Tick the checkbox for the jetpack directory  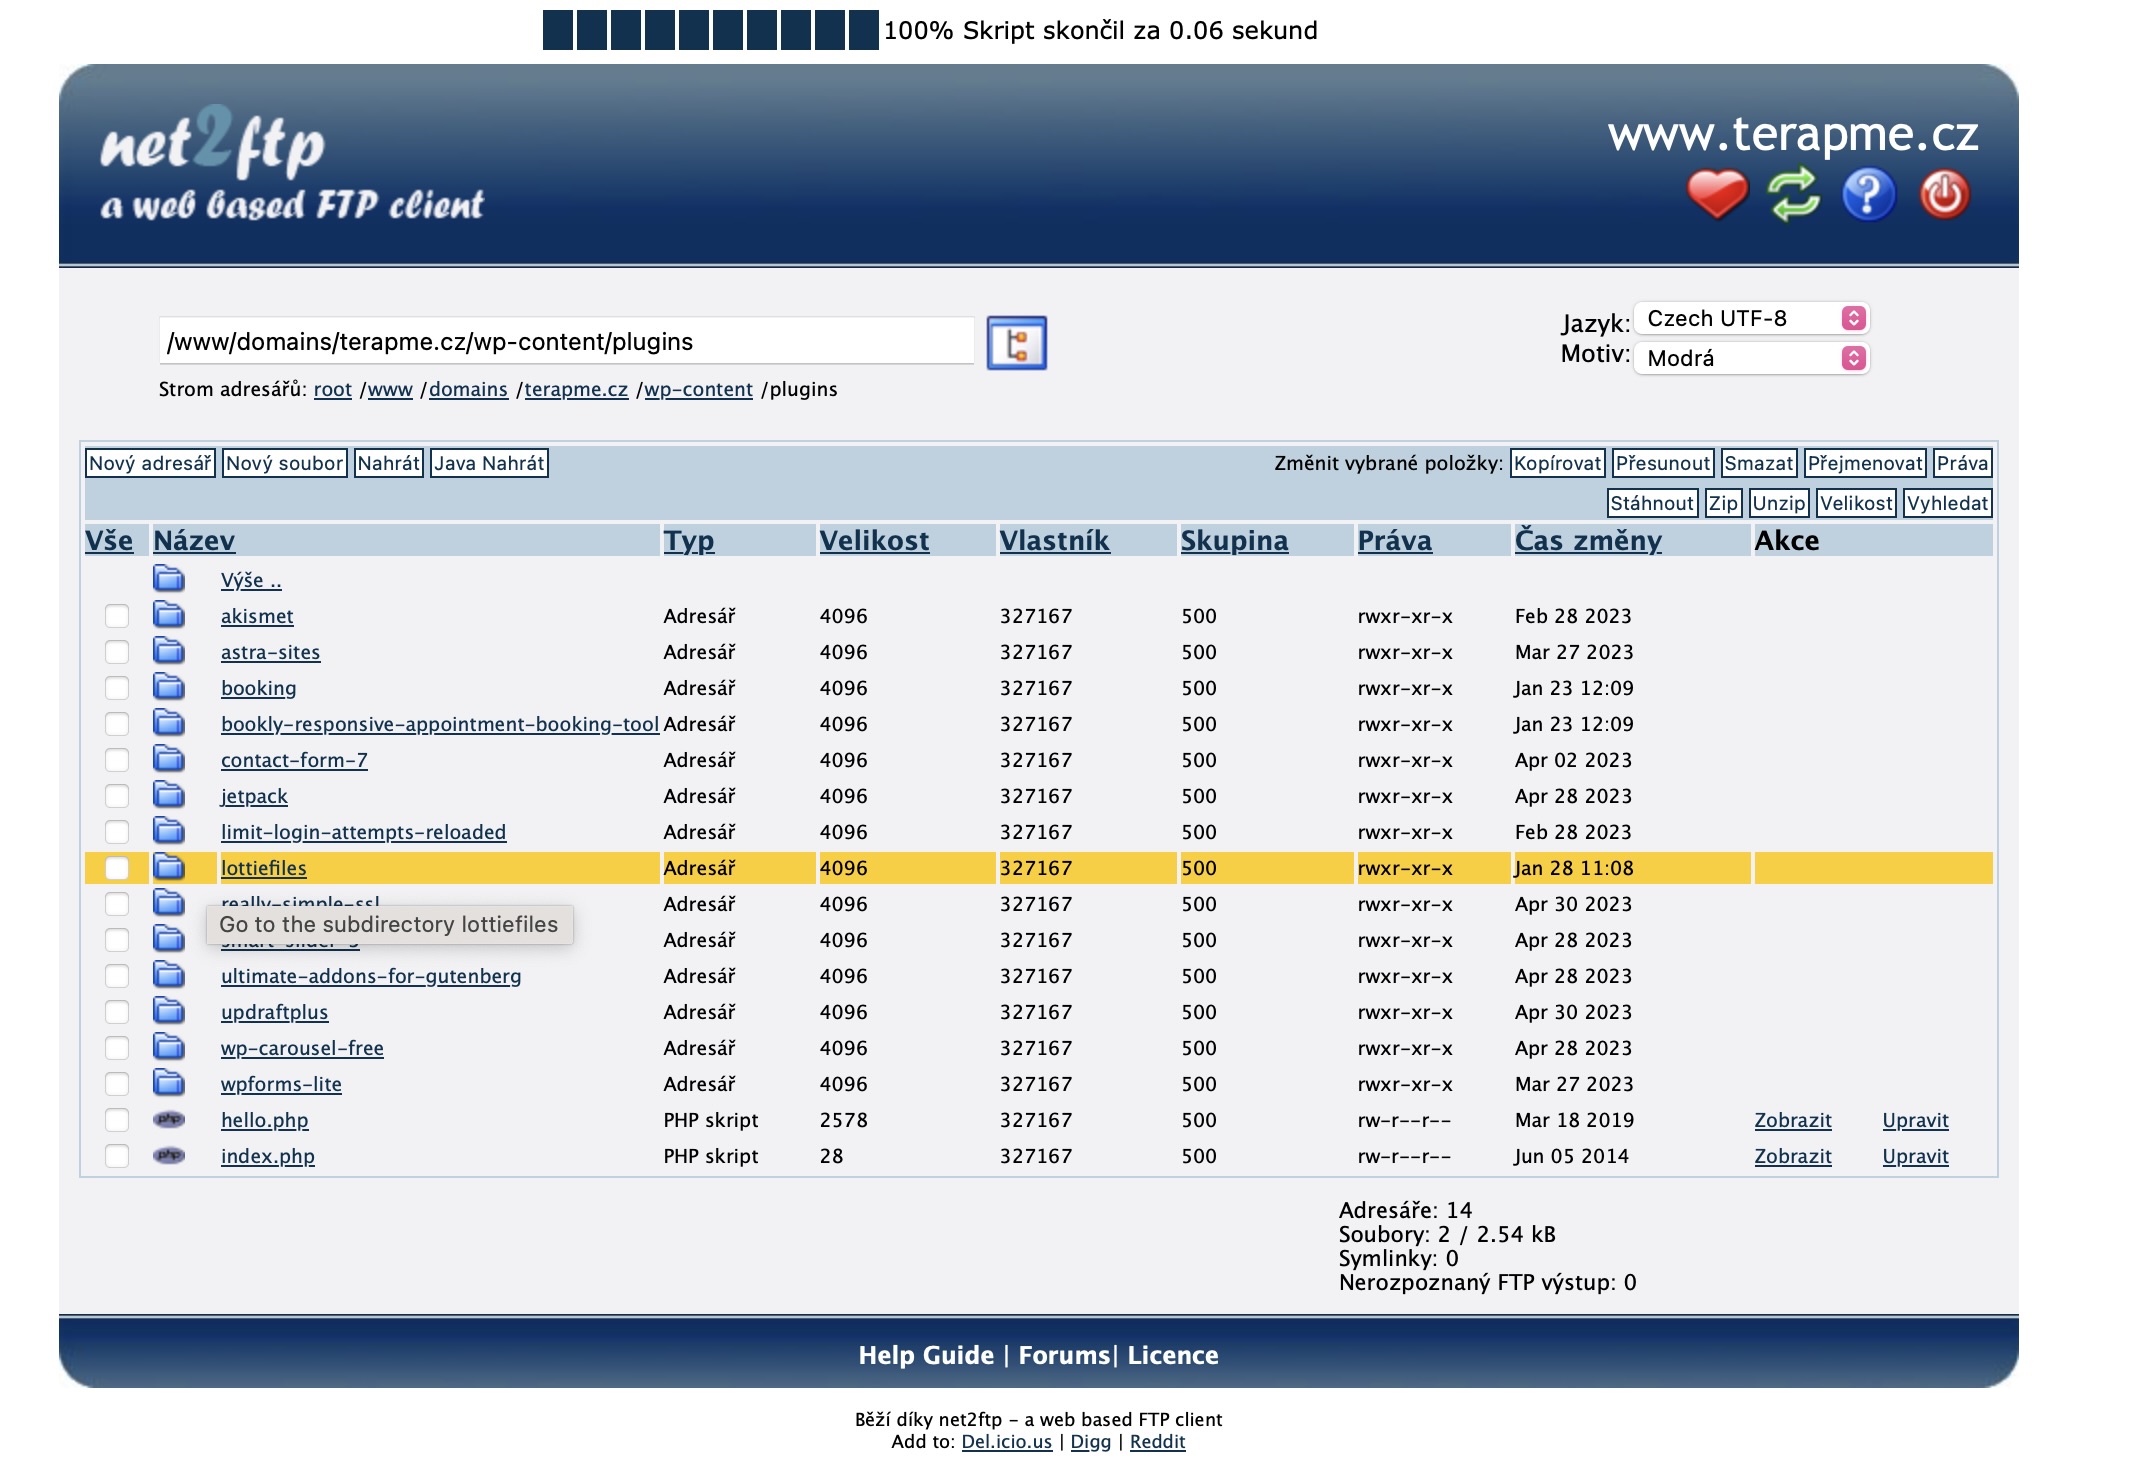coord(117,796)
